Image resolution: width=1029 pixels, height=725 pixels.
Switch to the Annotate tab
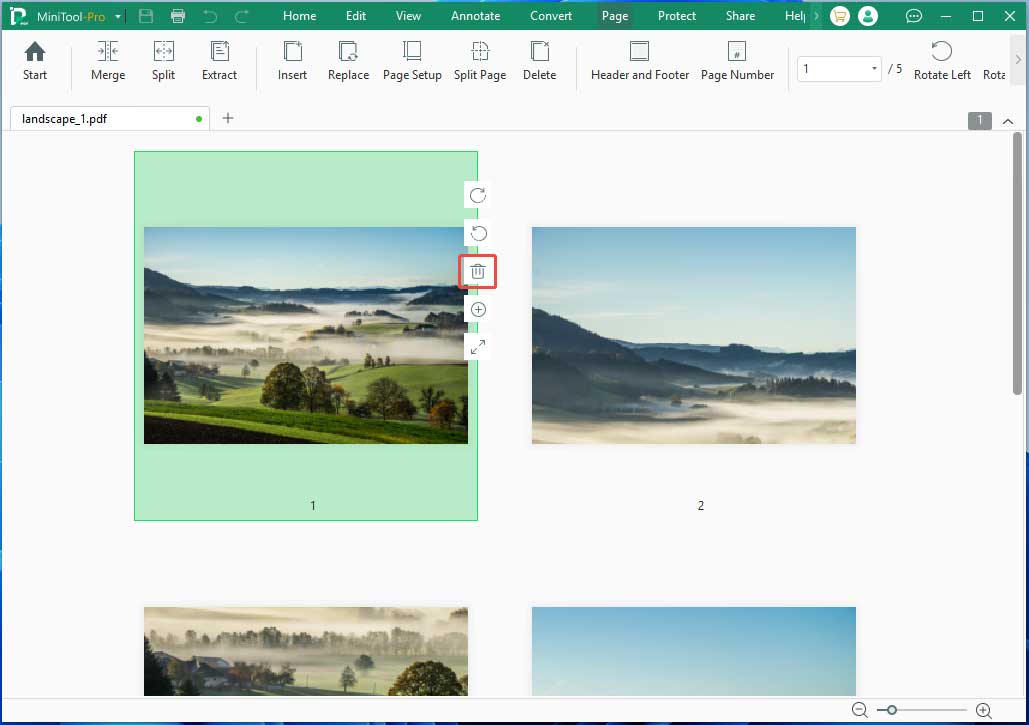[x=475, y=16]
